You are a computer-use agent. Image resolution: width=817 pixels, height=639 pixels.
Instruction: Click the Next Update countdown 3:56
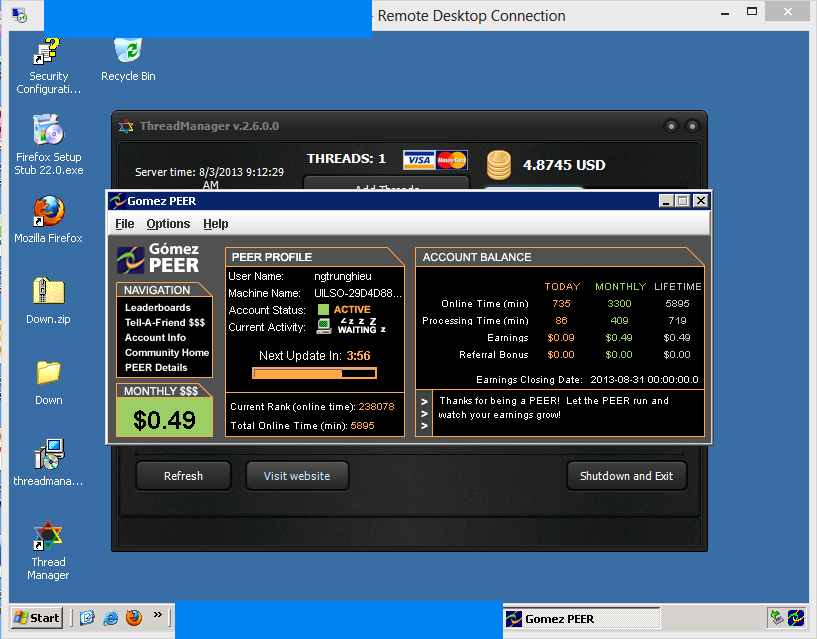[x=358, y=356]
